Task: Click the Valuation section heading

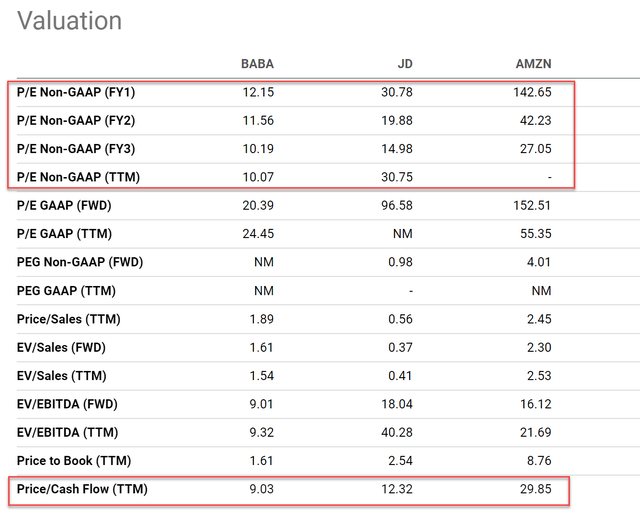Action: coord(70,21)
